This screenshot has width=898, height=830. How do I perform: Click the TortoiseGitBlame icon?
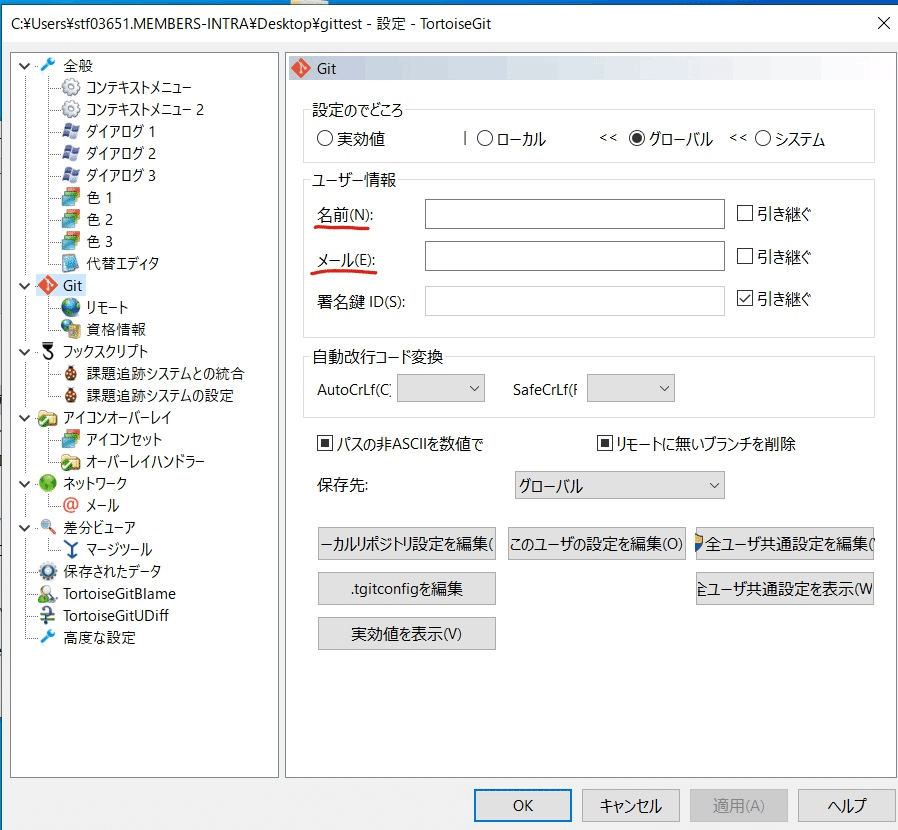[x=48, y=593]
